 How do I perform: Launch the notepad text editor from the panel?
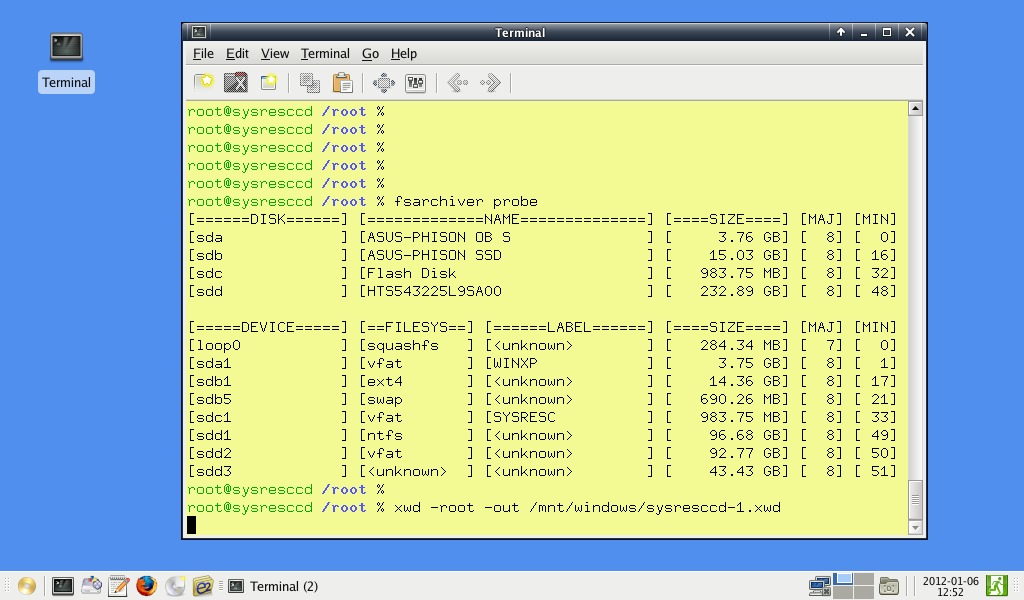click(118, 586)
